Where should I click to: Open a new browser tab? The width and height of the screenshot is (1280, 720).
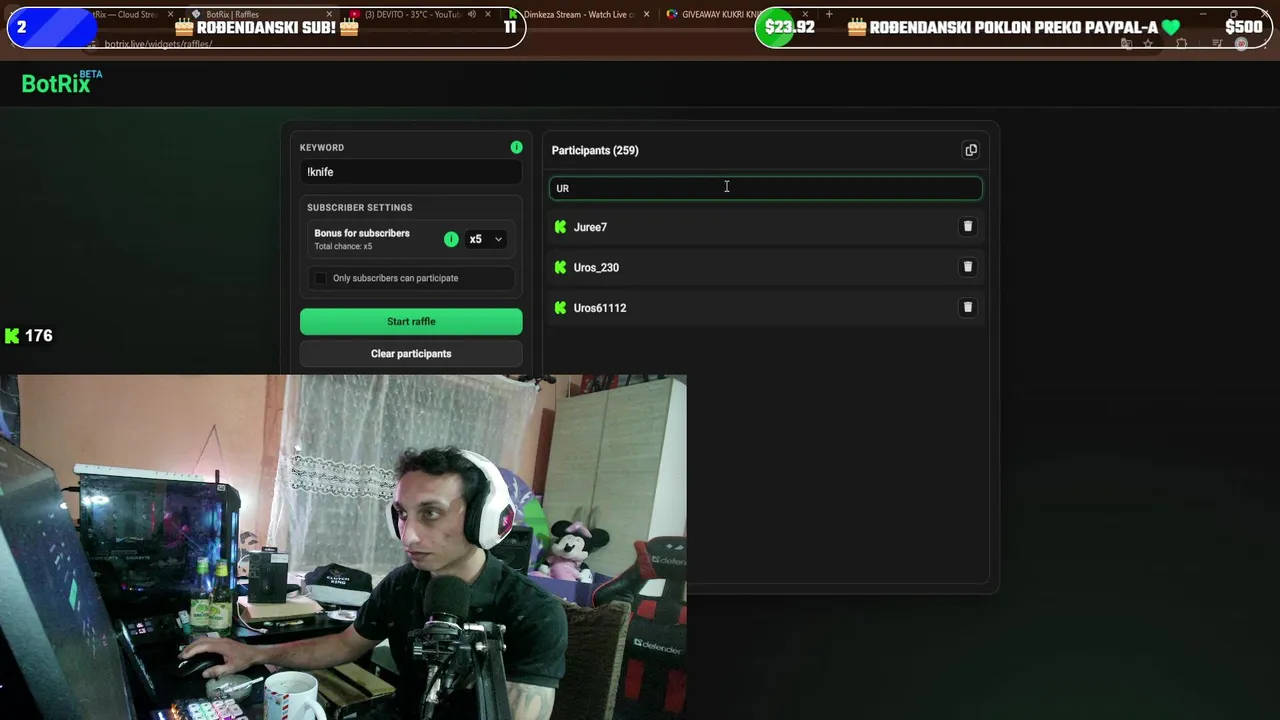[x=829, y=14]
